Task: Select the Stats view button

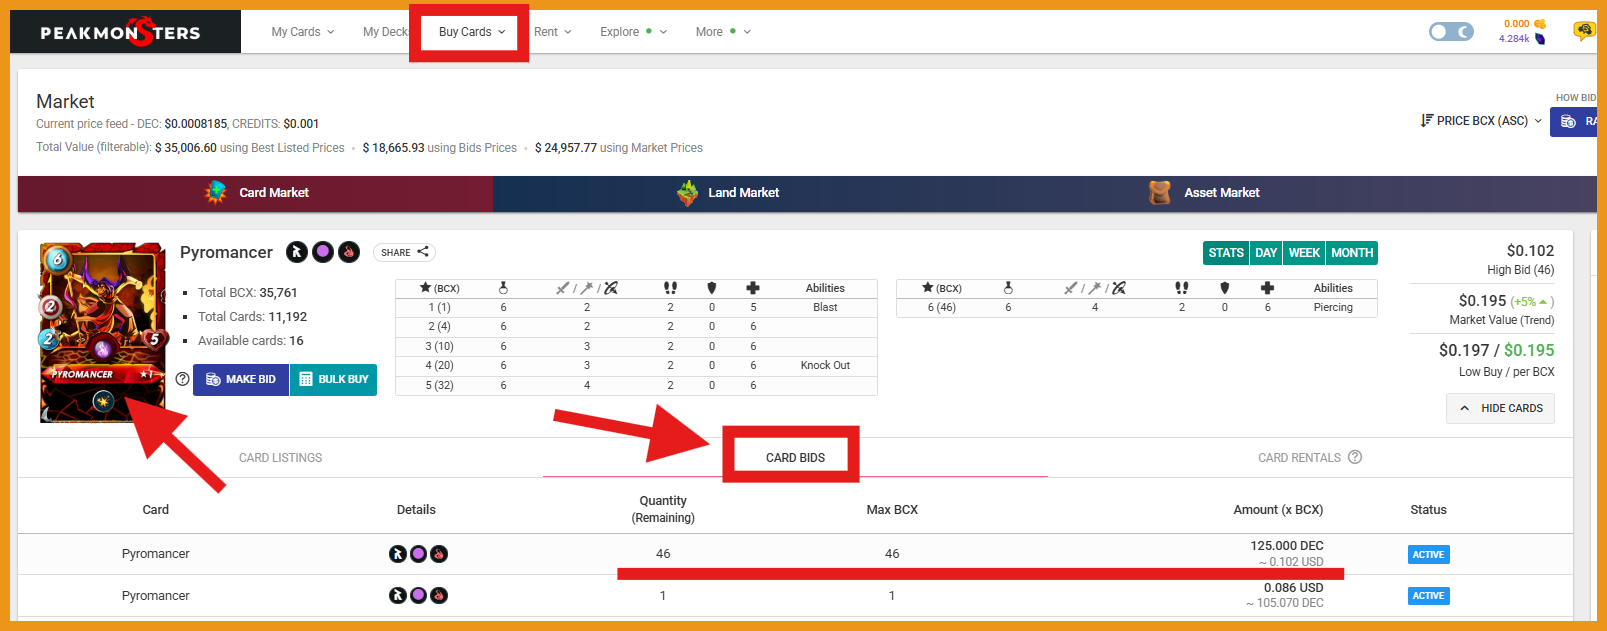Action: click(x=1226, y=253)
